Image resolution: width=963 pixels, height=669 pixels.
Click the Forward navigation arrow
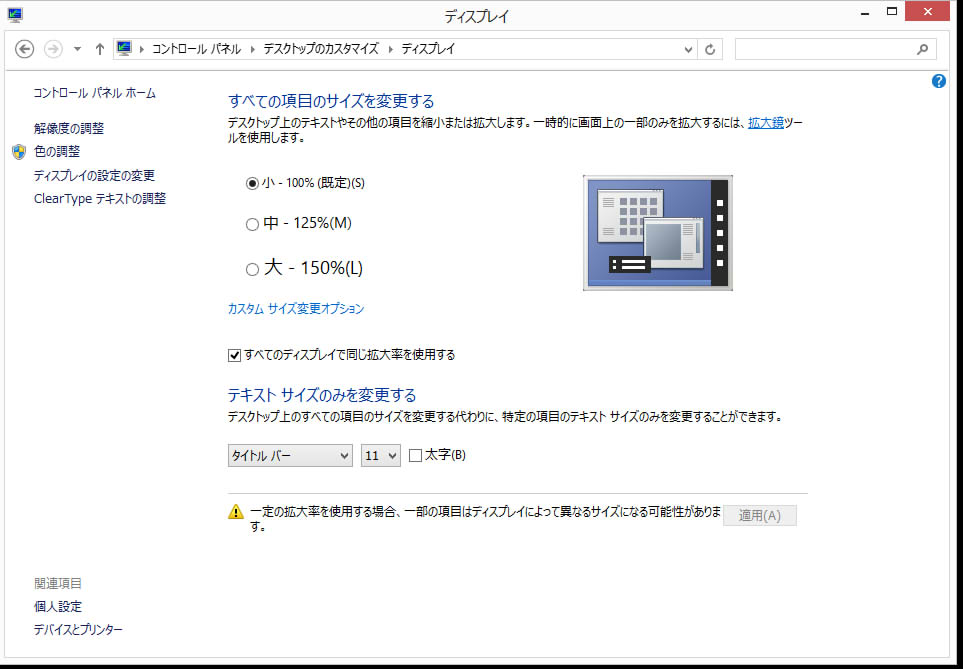pyautogui.click(x=54, y=49)
